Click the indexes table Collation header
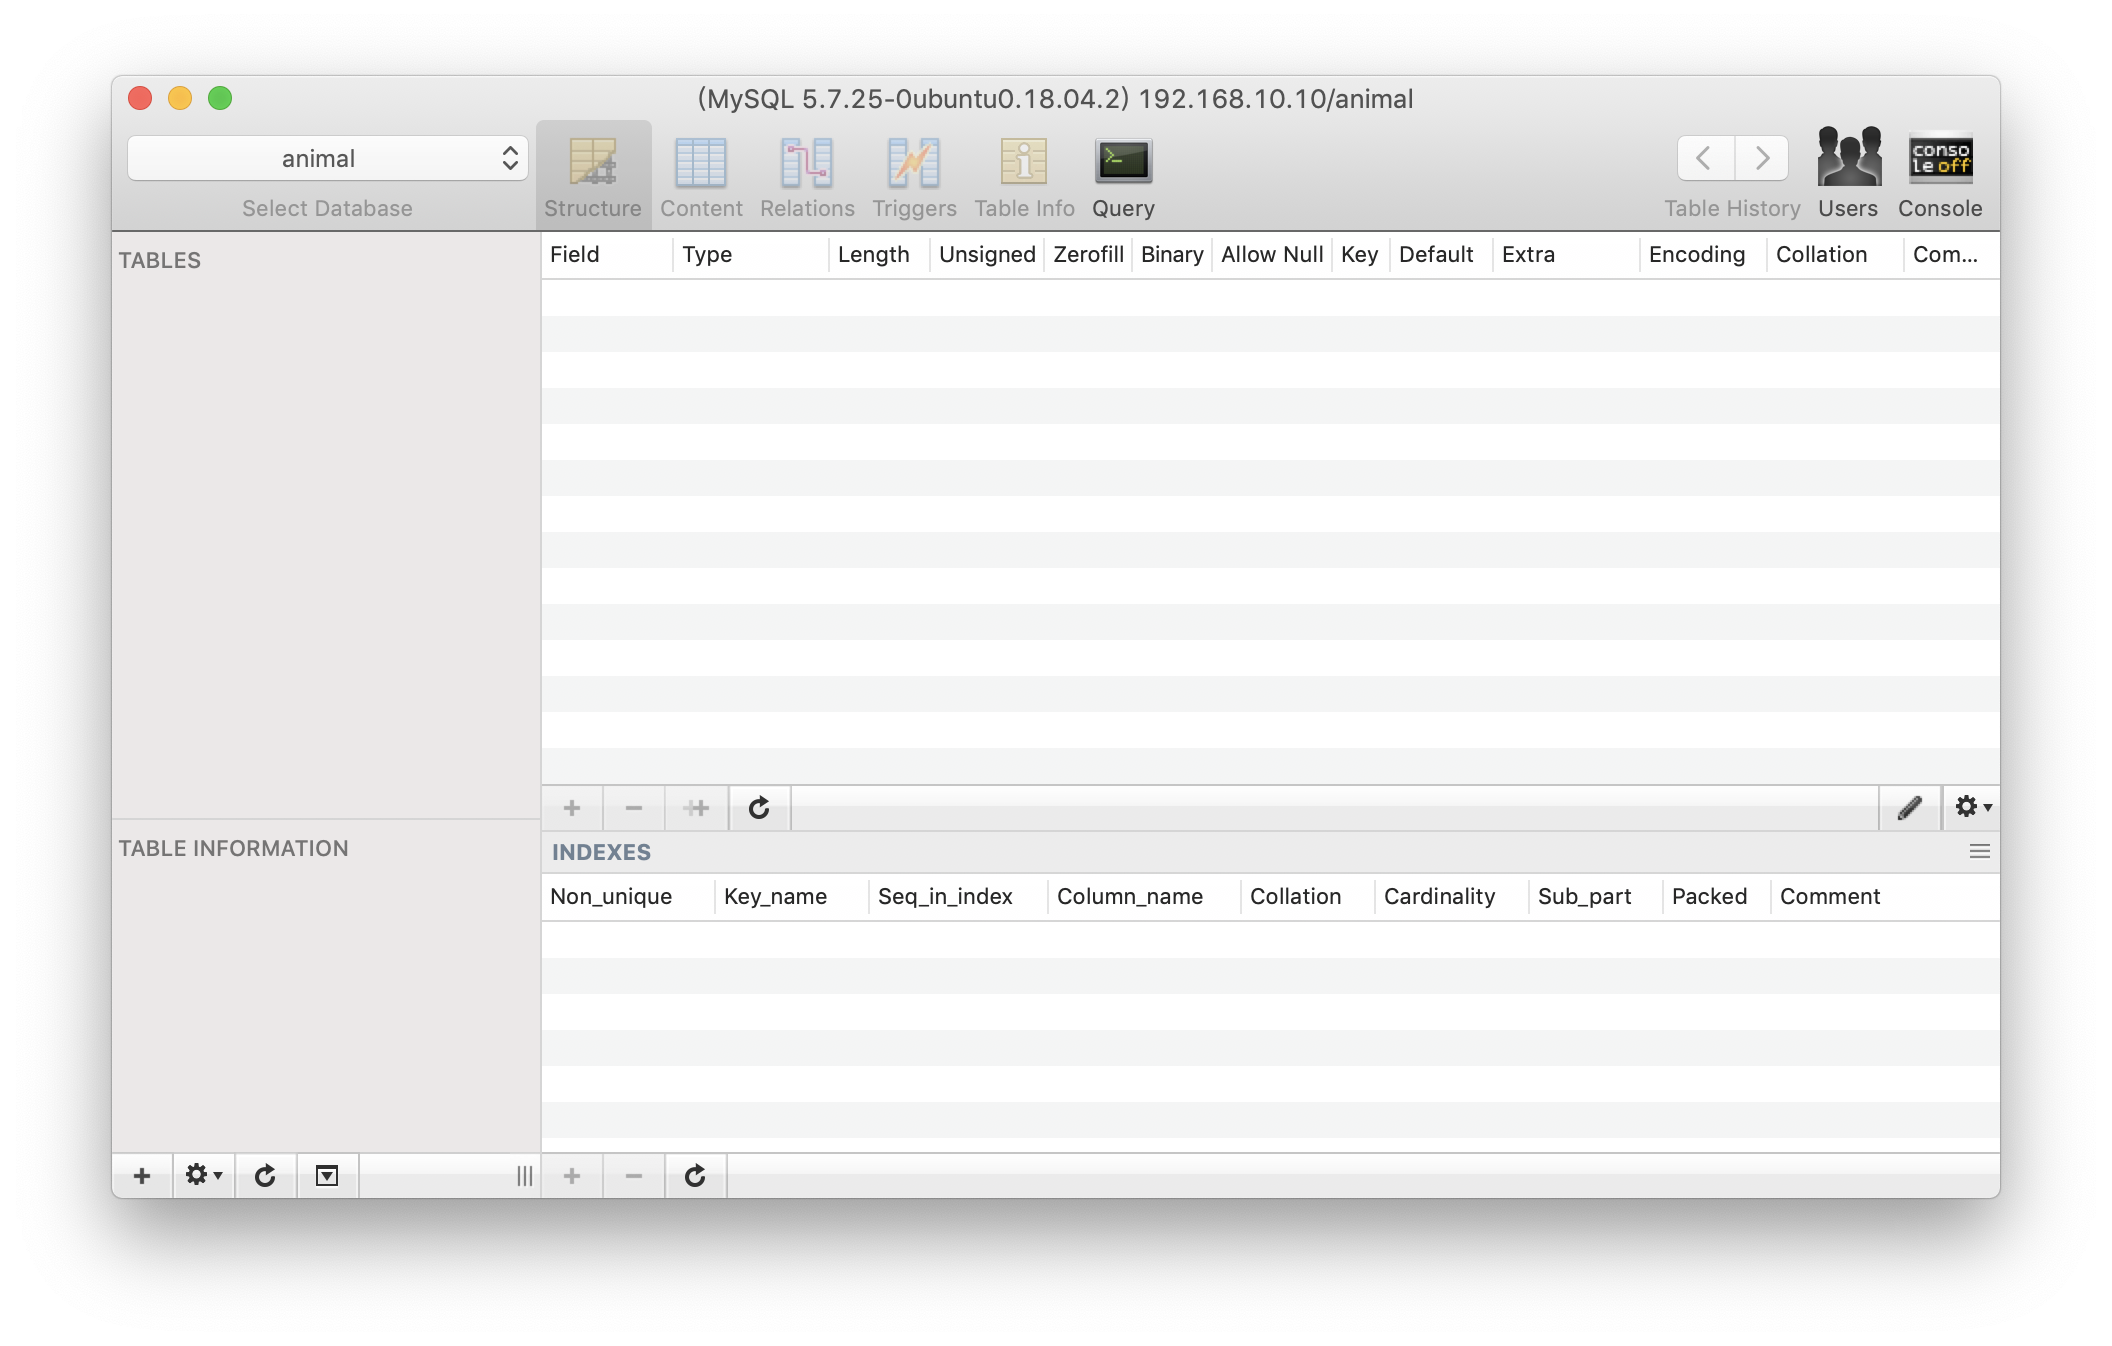This screenshot has width=2112, height=1346. pos(1308,897)
